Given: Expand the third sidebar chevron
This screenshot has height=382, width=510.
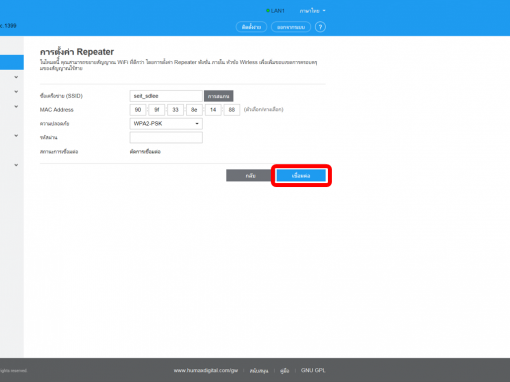Looking at the screenshot, I should click(16, 107).
